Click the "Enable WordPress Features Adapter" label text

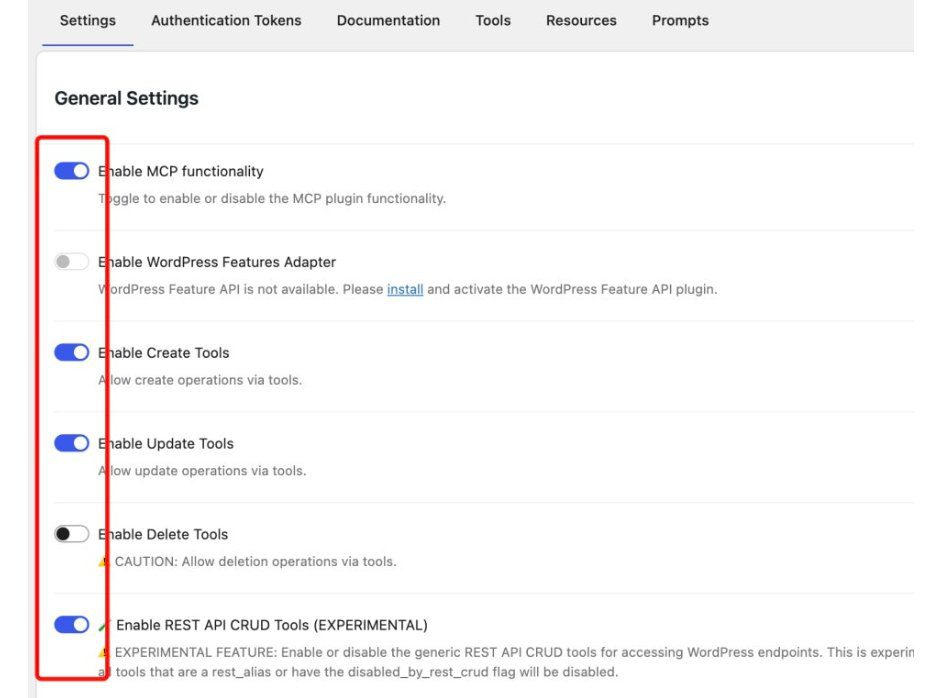(x=217, y=262)
